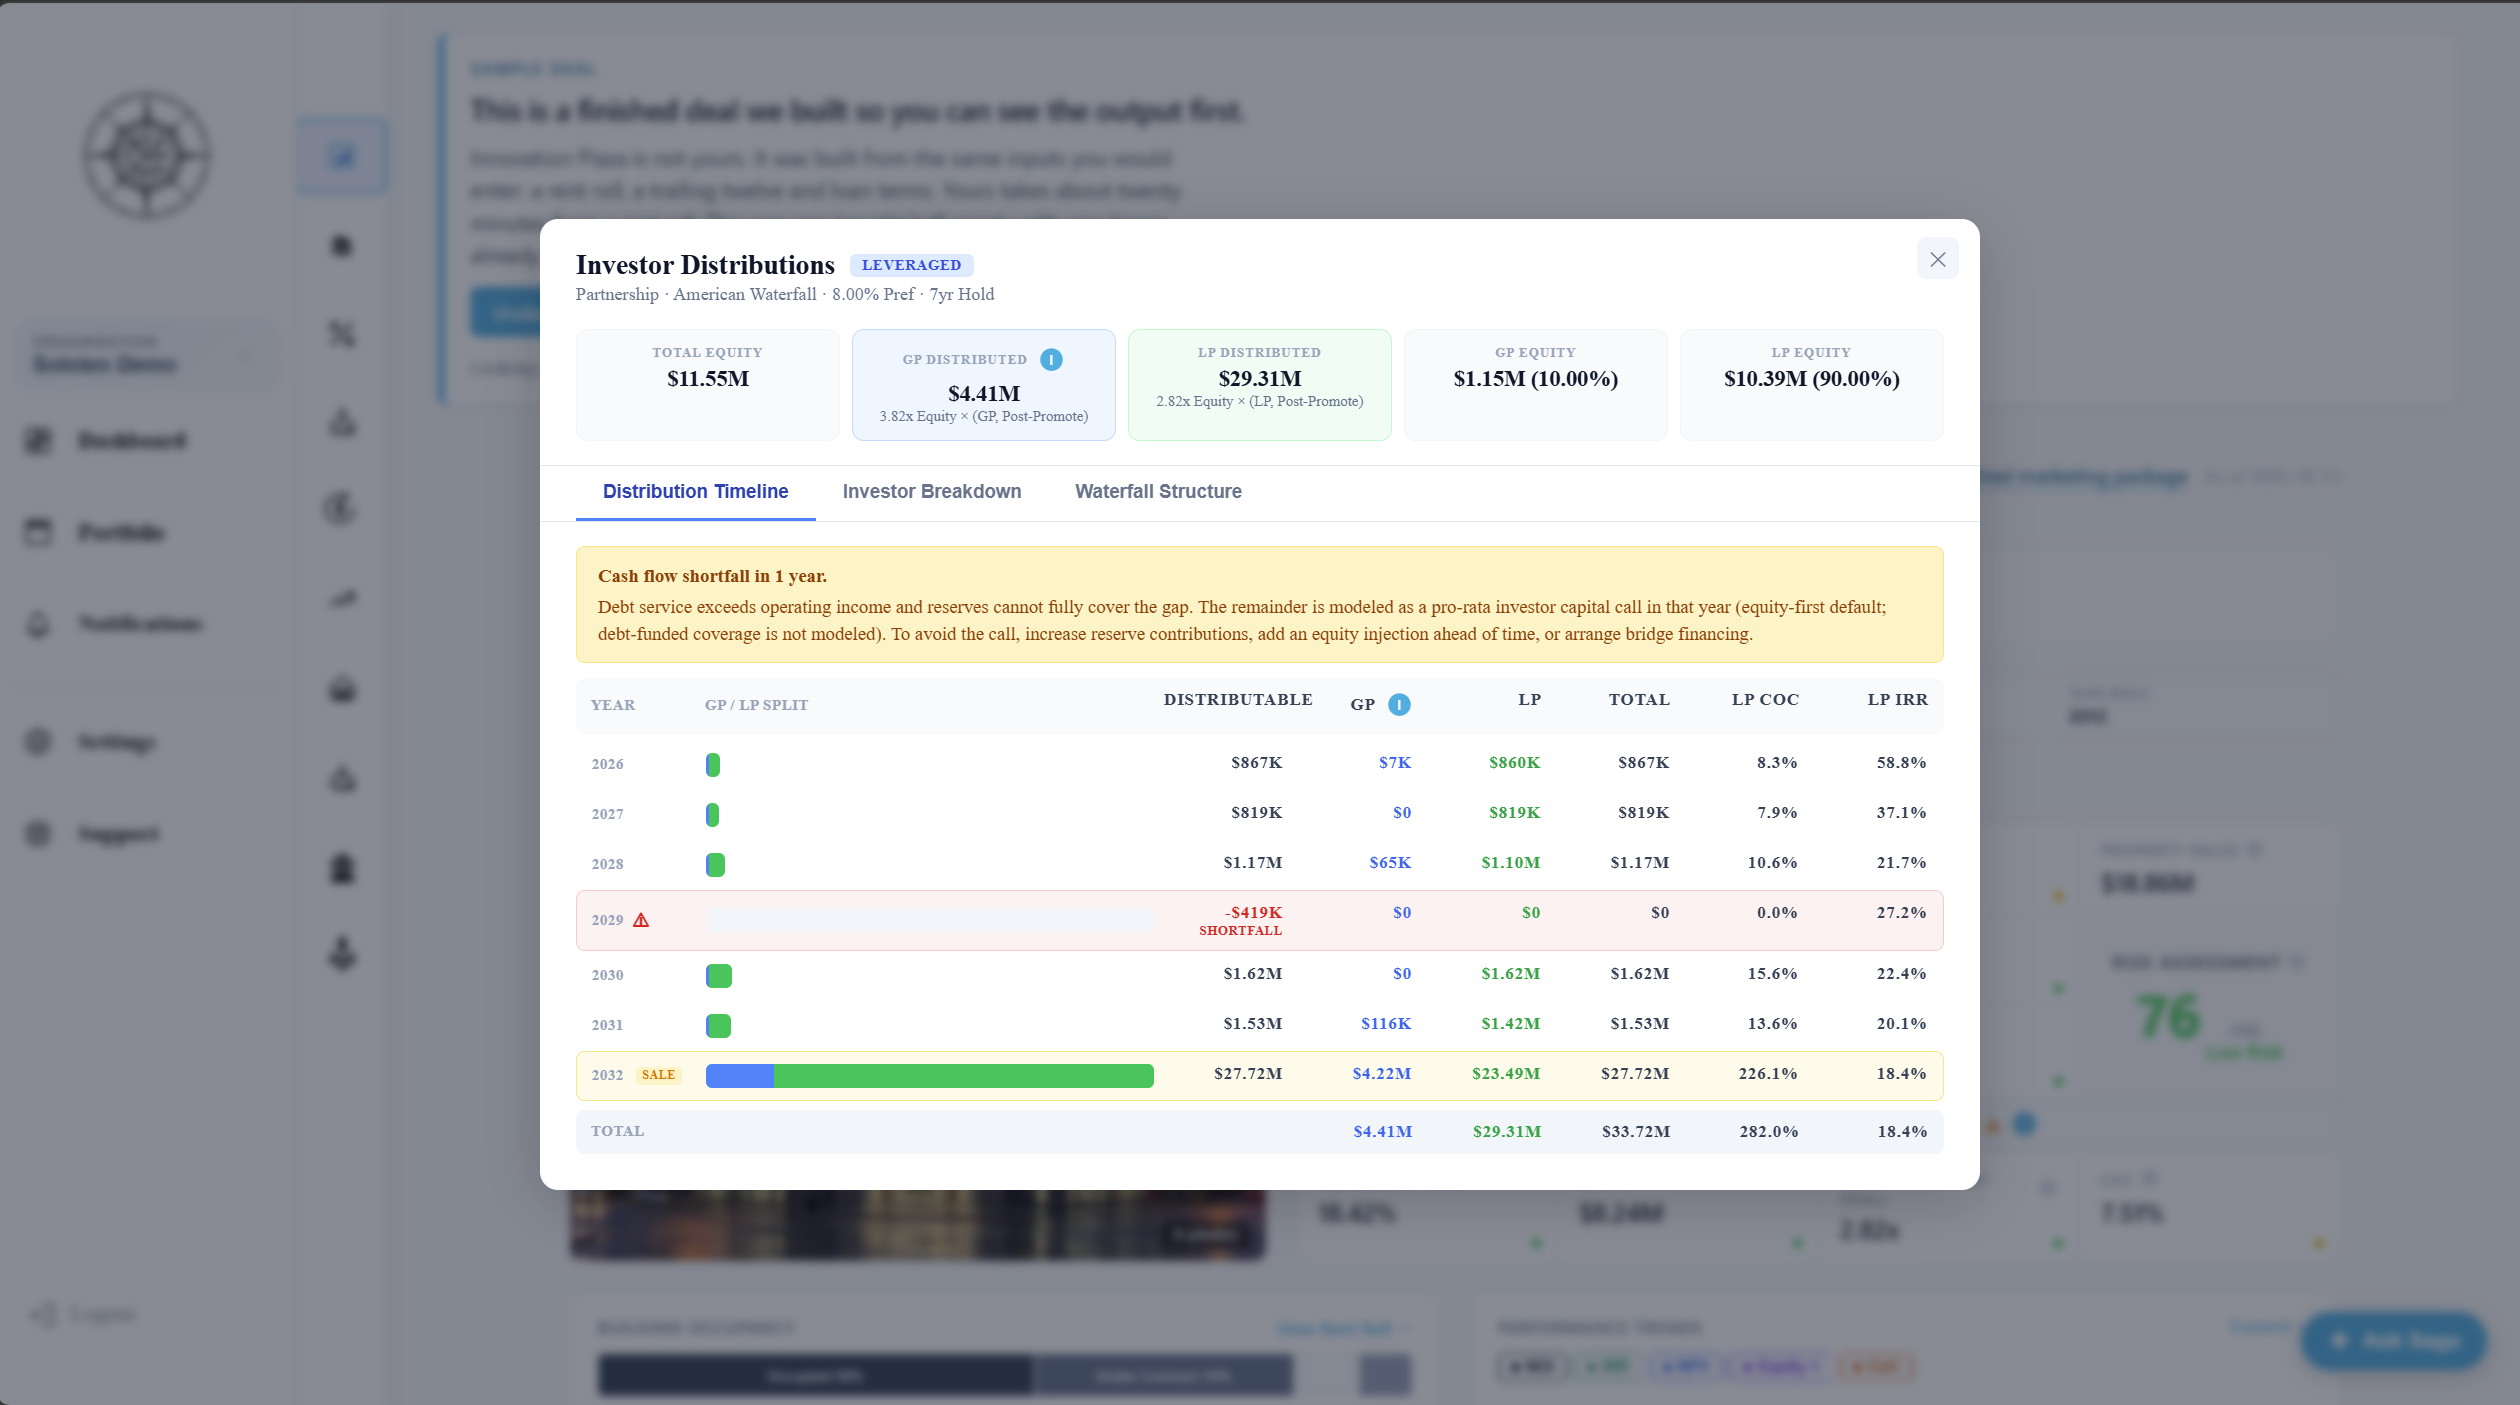Click the 2026 year row label
Viewport: 2520px width, 1405px height.
pyautogui.click(x=607, y=765)
